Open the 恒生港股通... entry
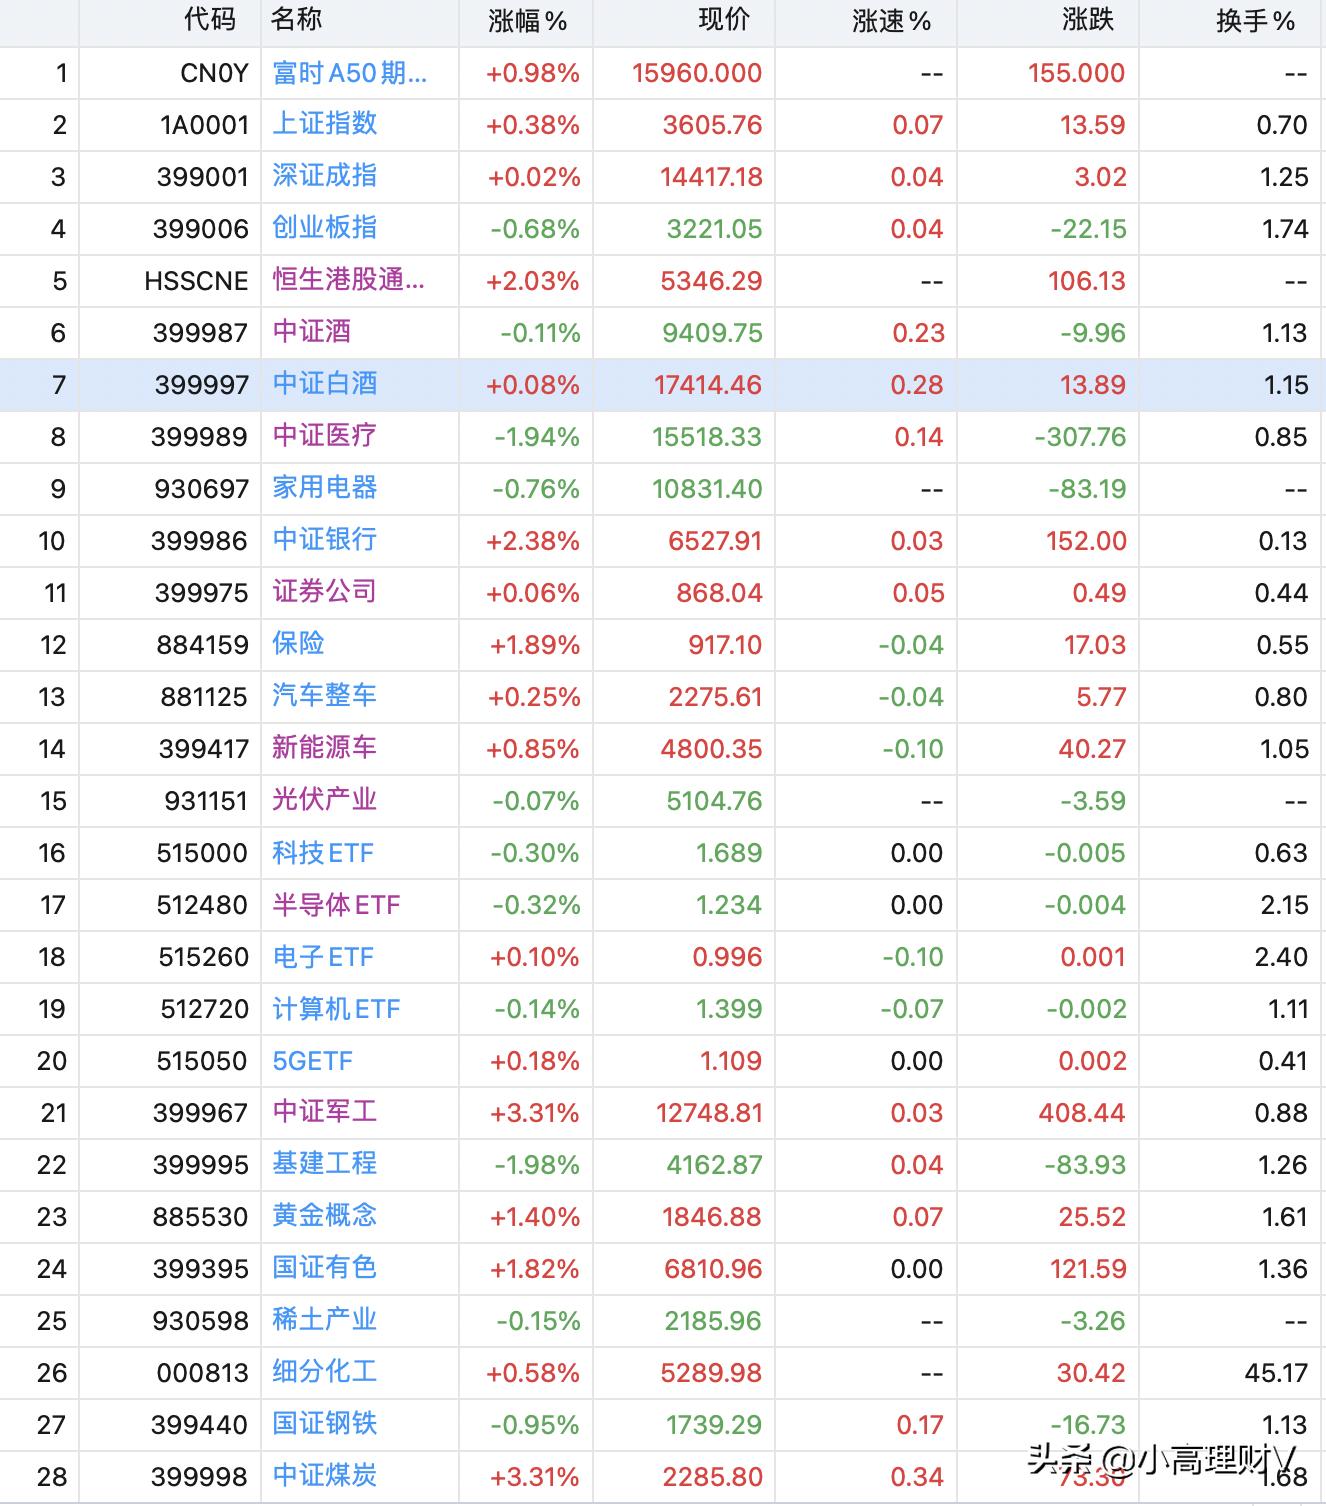This screenshot has height=1506, width=1326. pyautogui.click(x=349, y=280)
